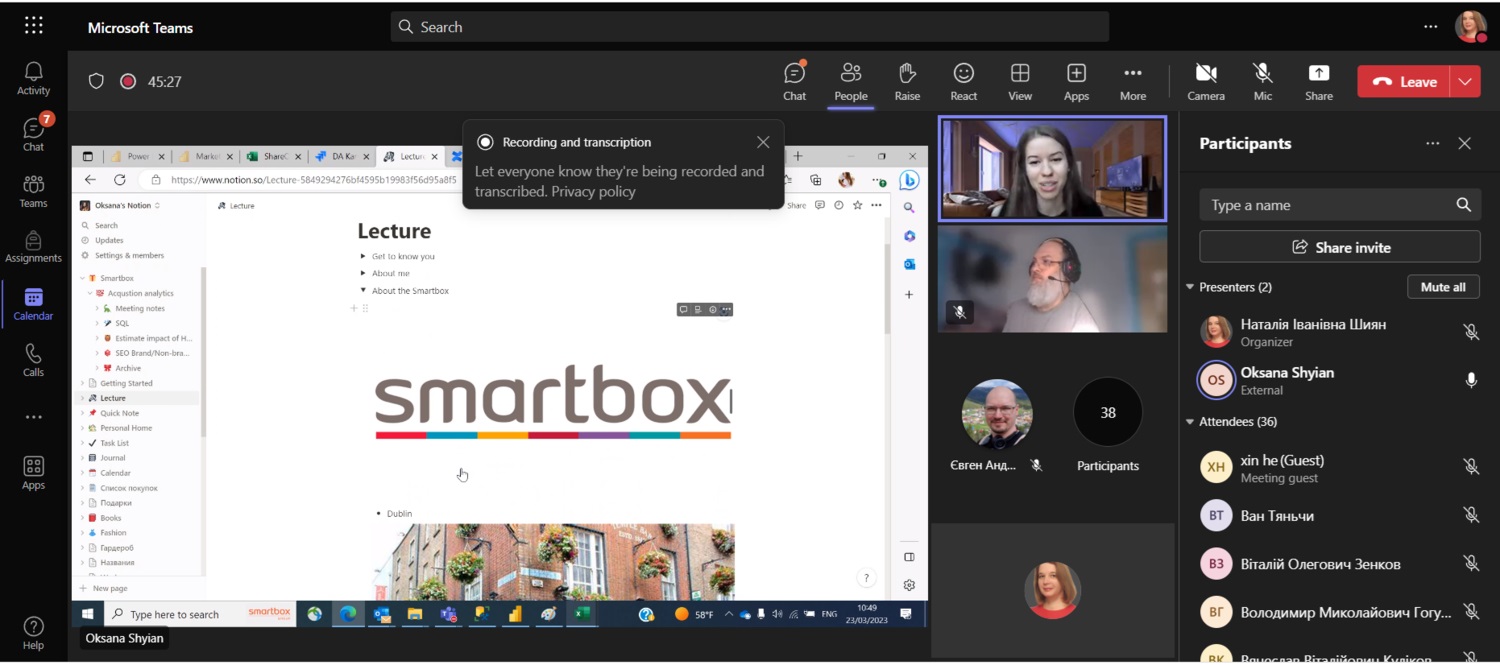Collapse the Presenters section
Screen dimensions: 1500x665
(x=1190, y=287)
